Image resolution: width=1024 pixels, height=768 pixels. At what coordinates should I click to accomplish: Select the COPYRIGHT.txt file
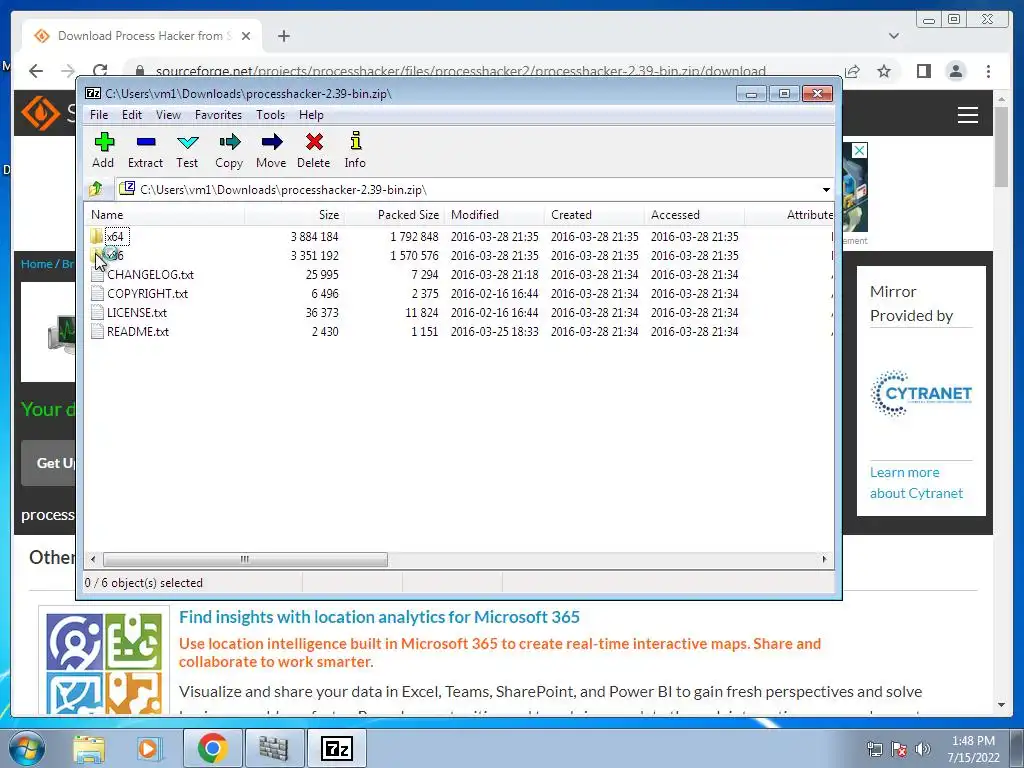[x=148, y=294]
